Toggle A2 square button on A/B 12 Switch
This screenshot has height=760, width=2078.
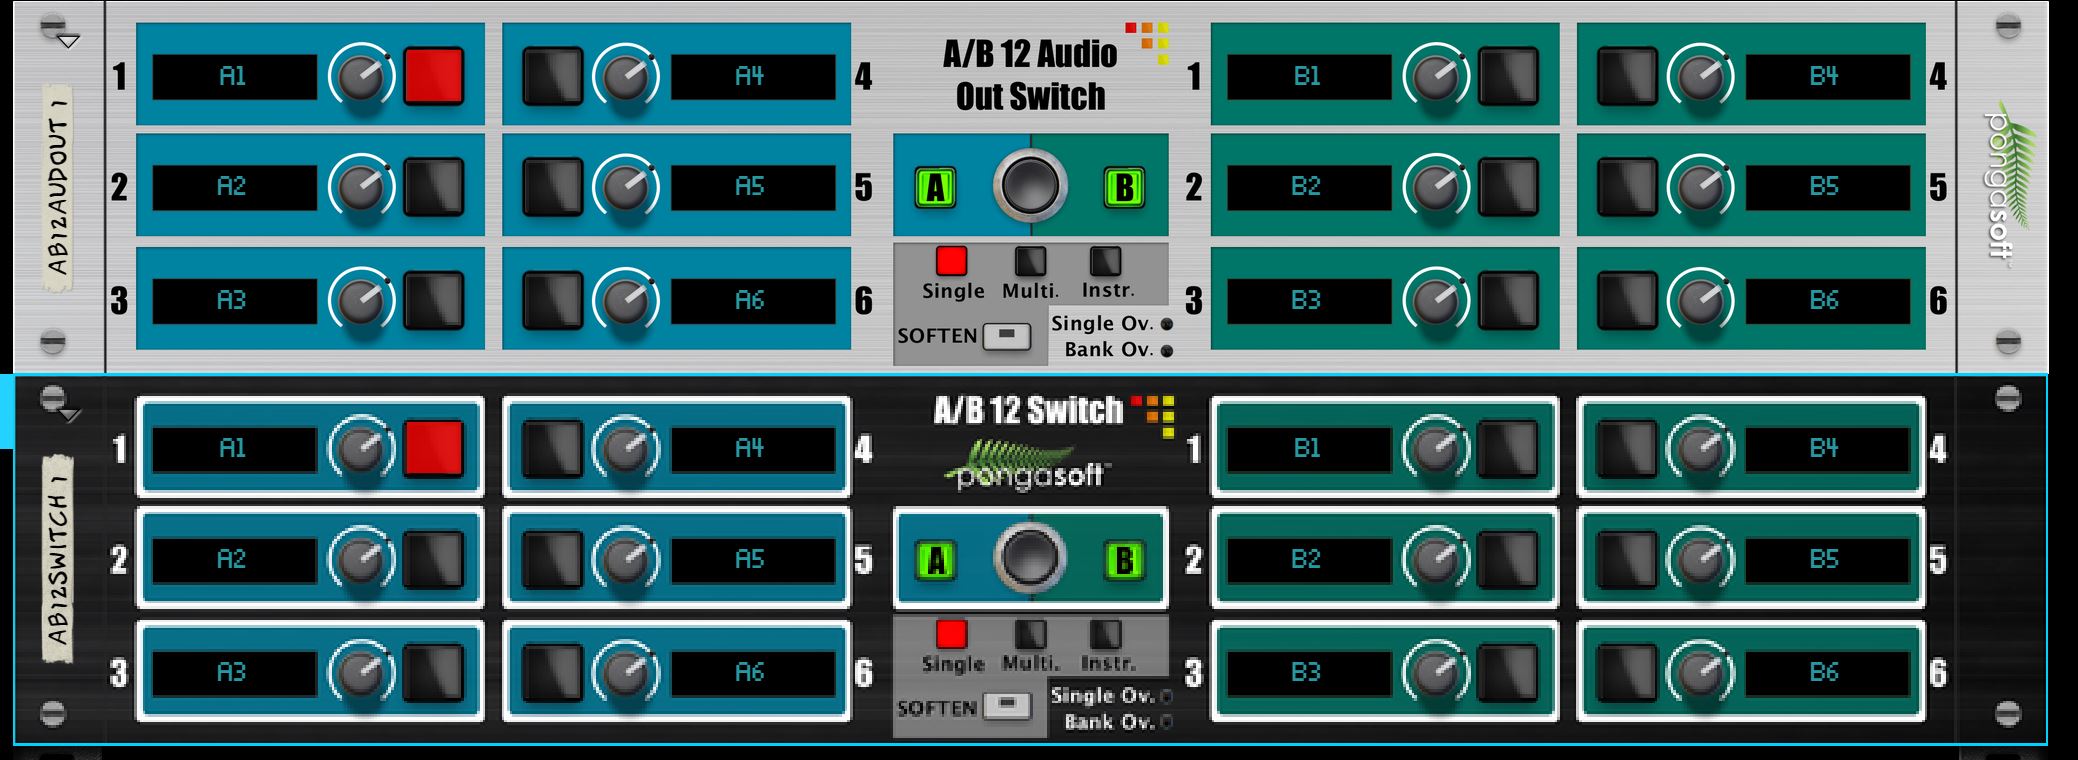click(x=434, y=559)
